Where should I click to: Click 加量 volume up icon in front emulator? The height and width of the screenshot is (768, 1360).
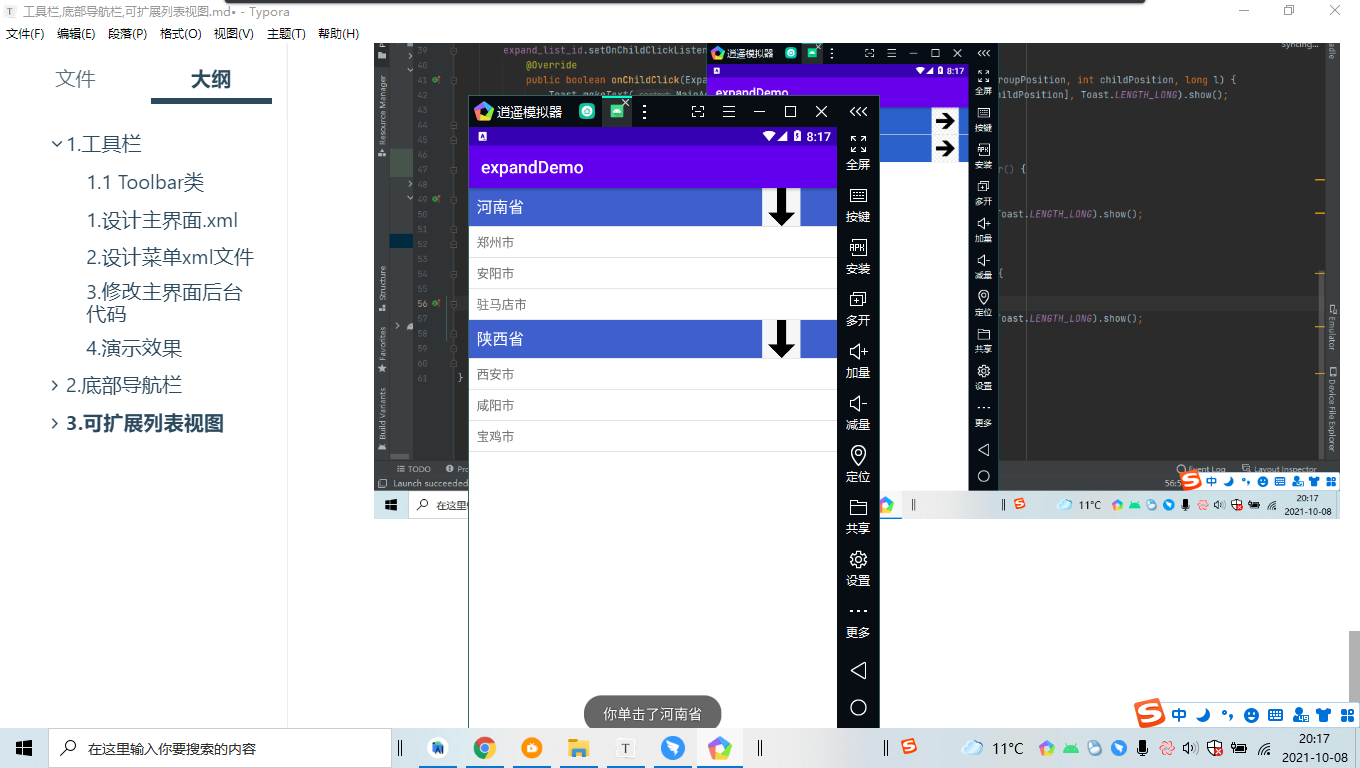pyautogui.click(x=858, y=351)
